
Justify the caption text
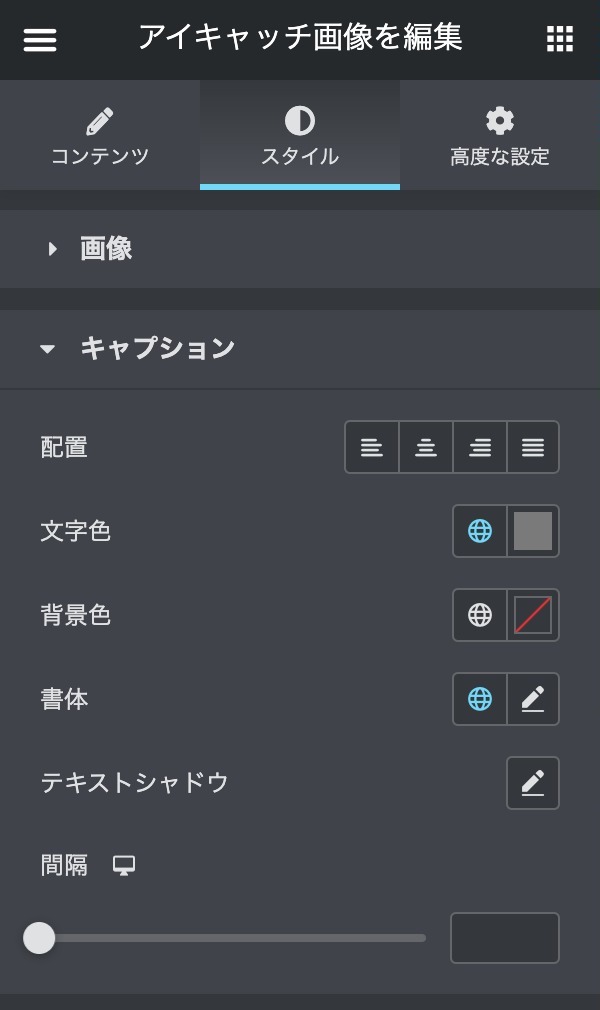(x=533, y=447)
